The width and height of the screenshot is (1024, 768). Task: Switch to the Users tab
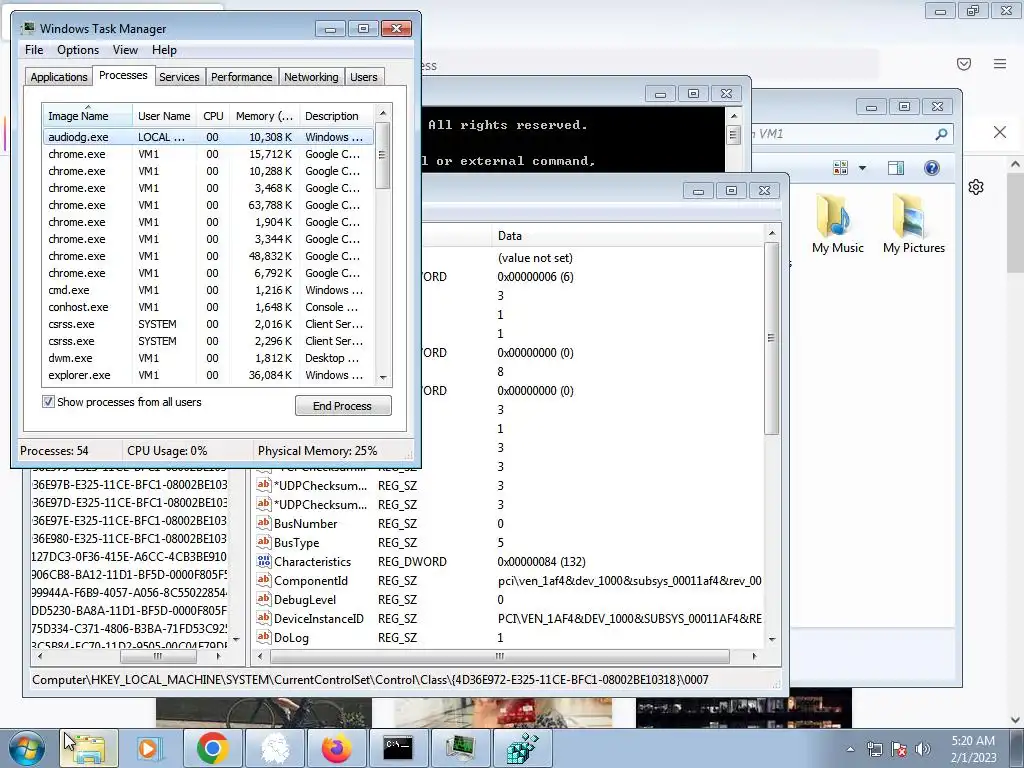[x=363, y=77]
